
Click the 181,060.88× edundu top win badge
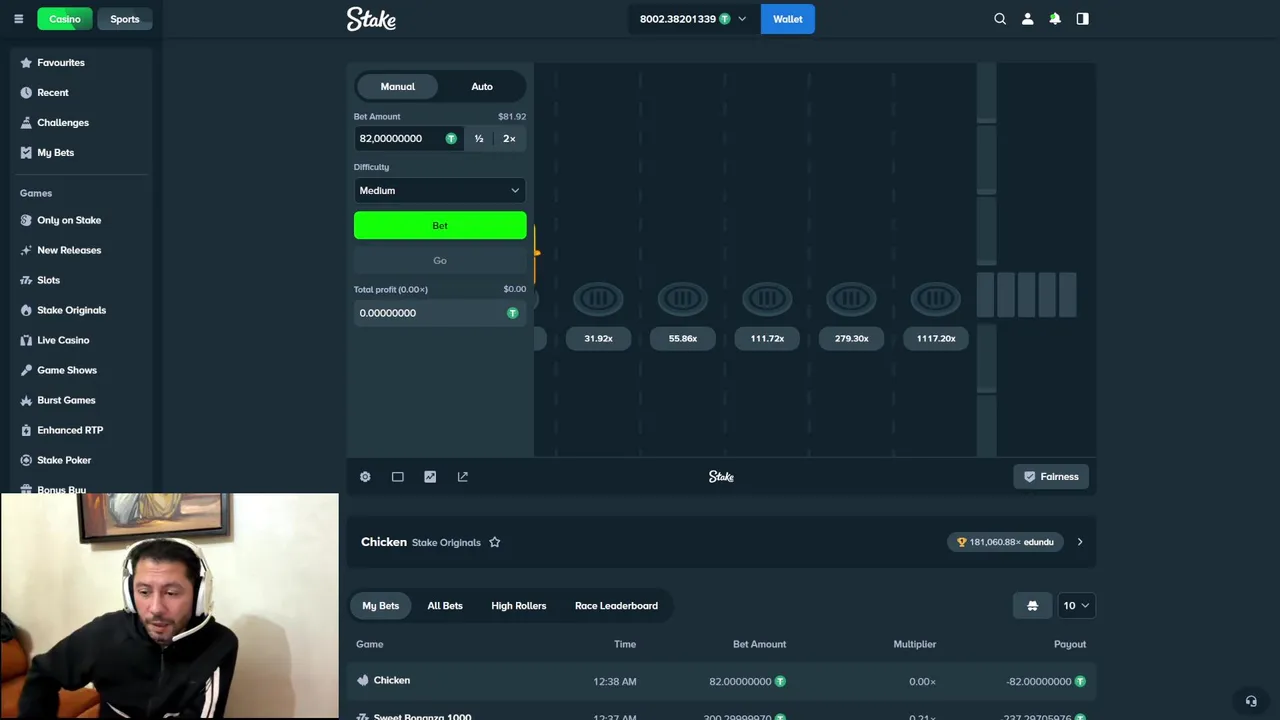[1006, 542]
